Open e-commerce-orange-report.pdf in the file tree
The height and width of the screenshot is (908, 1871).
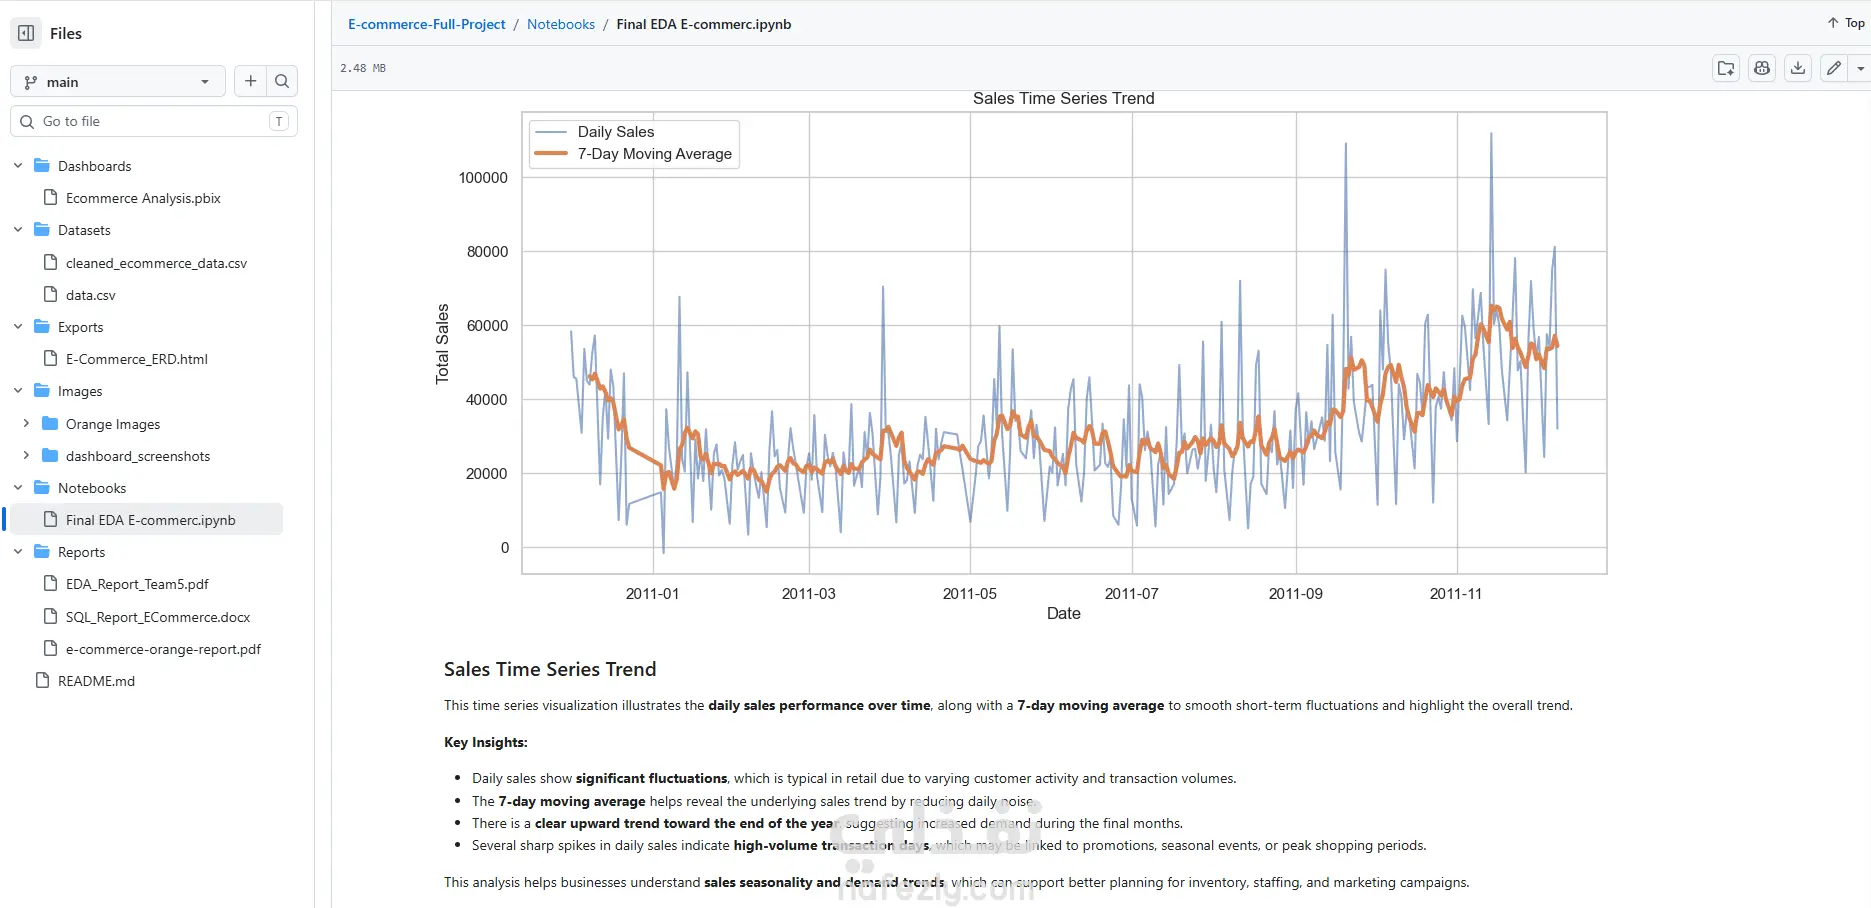(163, 649)
